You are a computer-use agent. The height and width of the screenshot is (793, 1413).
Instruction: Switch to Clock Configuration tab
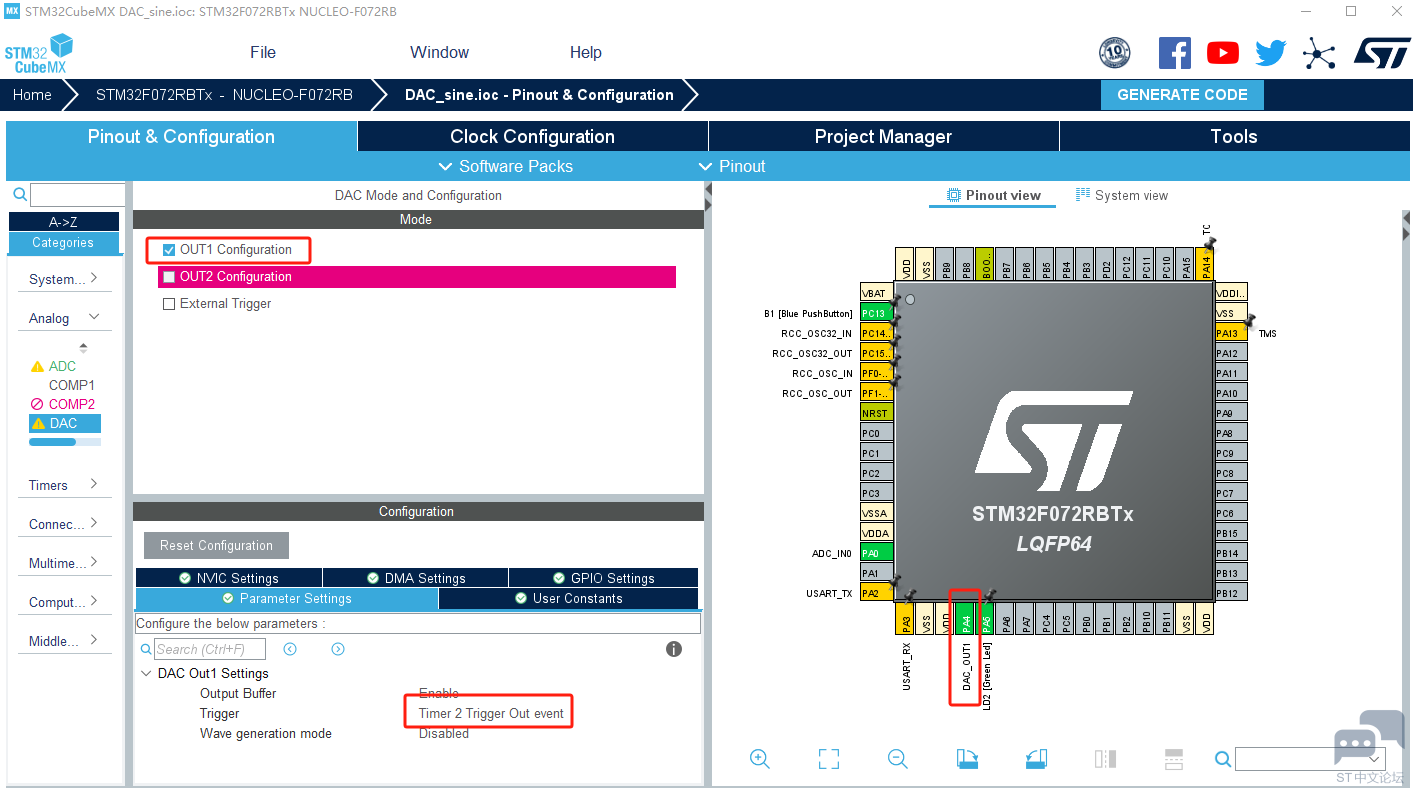coord(532,137)
